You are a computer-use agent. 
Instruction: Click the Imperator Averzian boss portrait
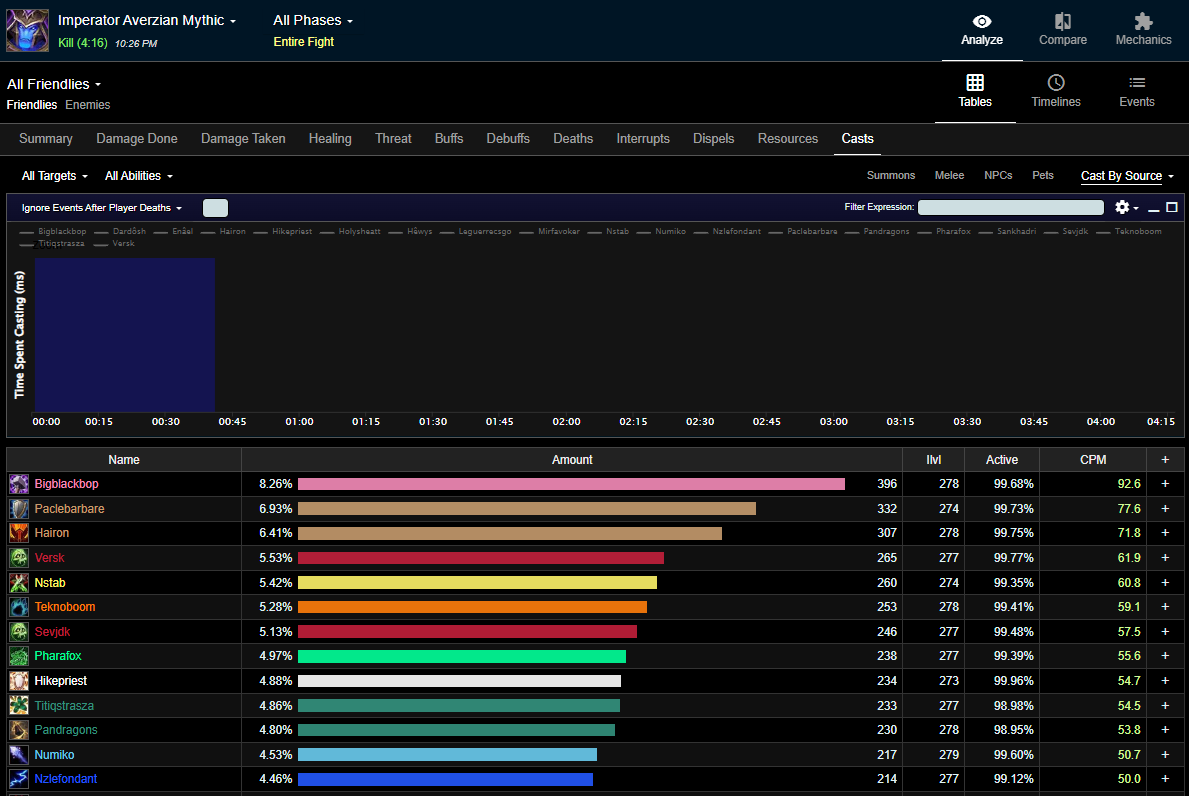pos(28,30)
